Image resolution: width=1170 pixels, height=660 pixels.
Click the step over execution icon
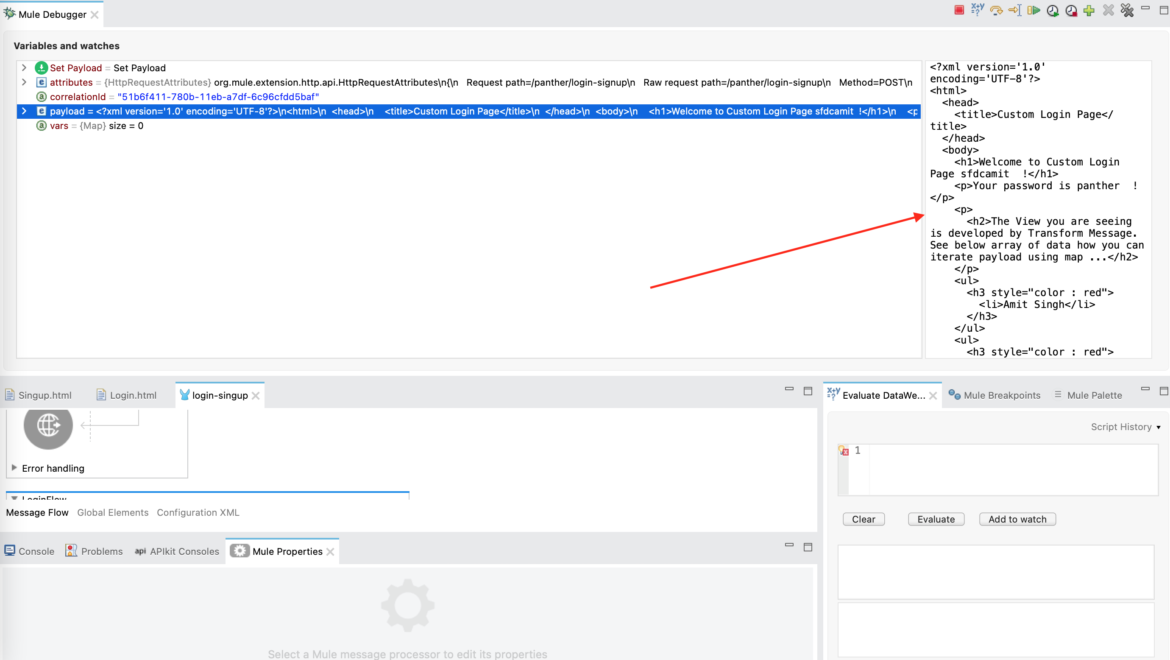click(x=998, y=9)
